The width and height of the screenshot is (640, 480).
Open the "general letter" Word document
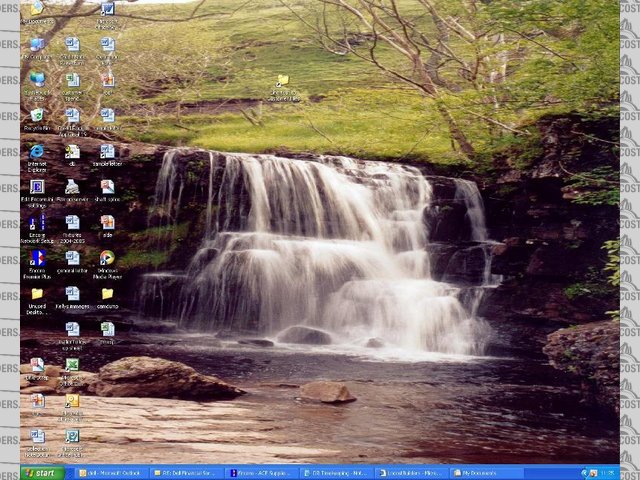click(72, 259)
